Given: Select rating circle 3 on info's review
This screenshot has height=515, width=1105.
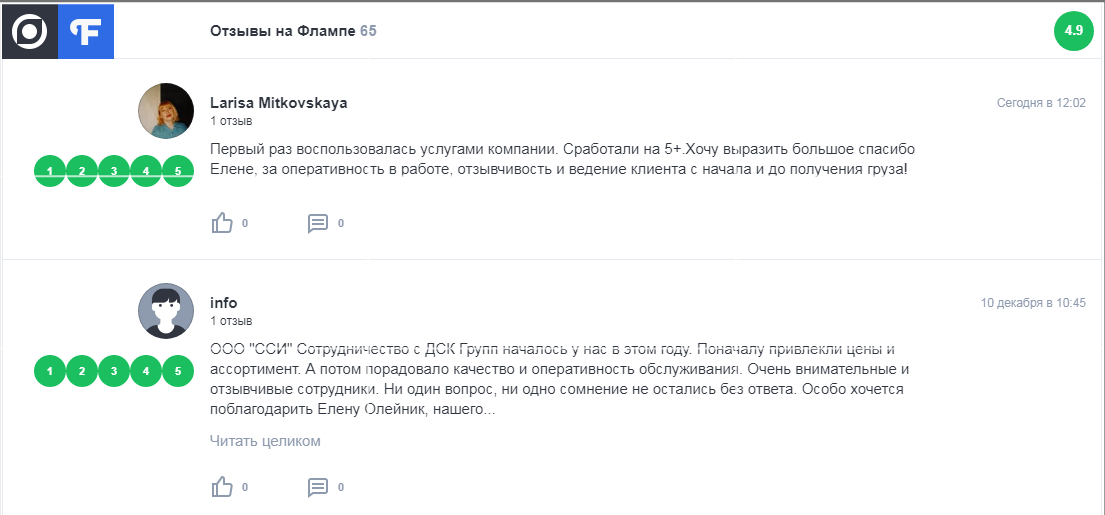Looking at the screenshot, I should (113, 371).
